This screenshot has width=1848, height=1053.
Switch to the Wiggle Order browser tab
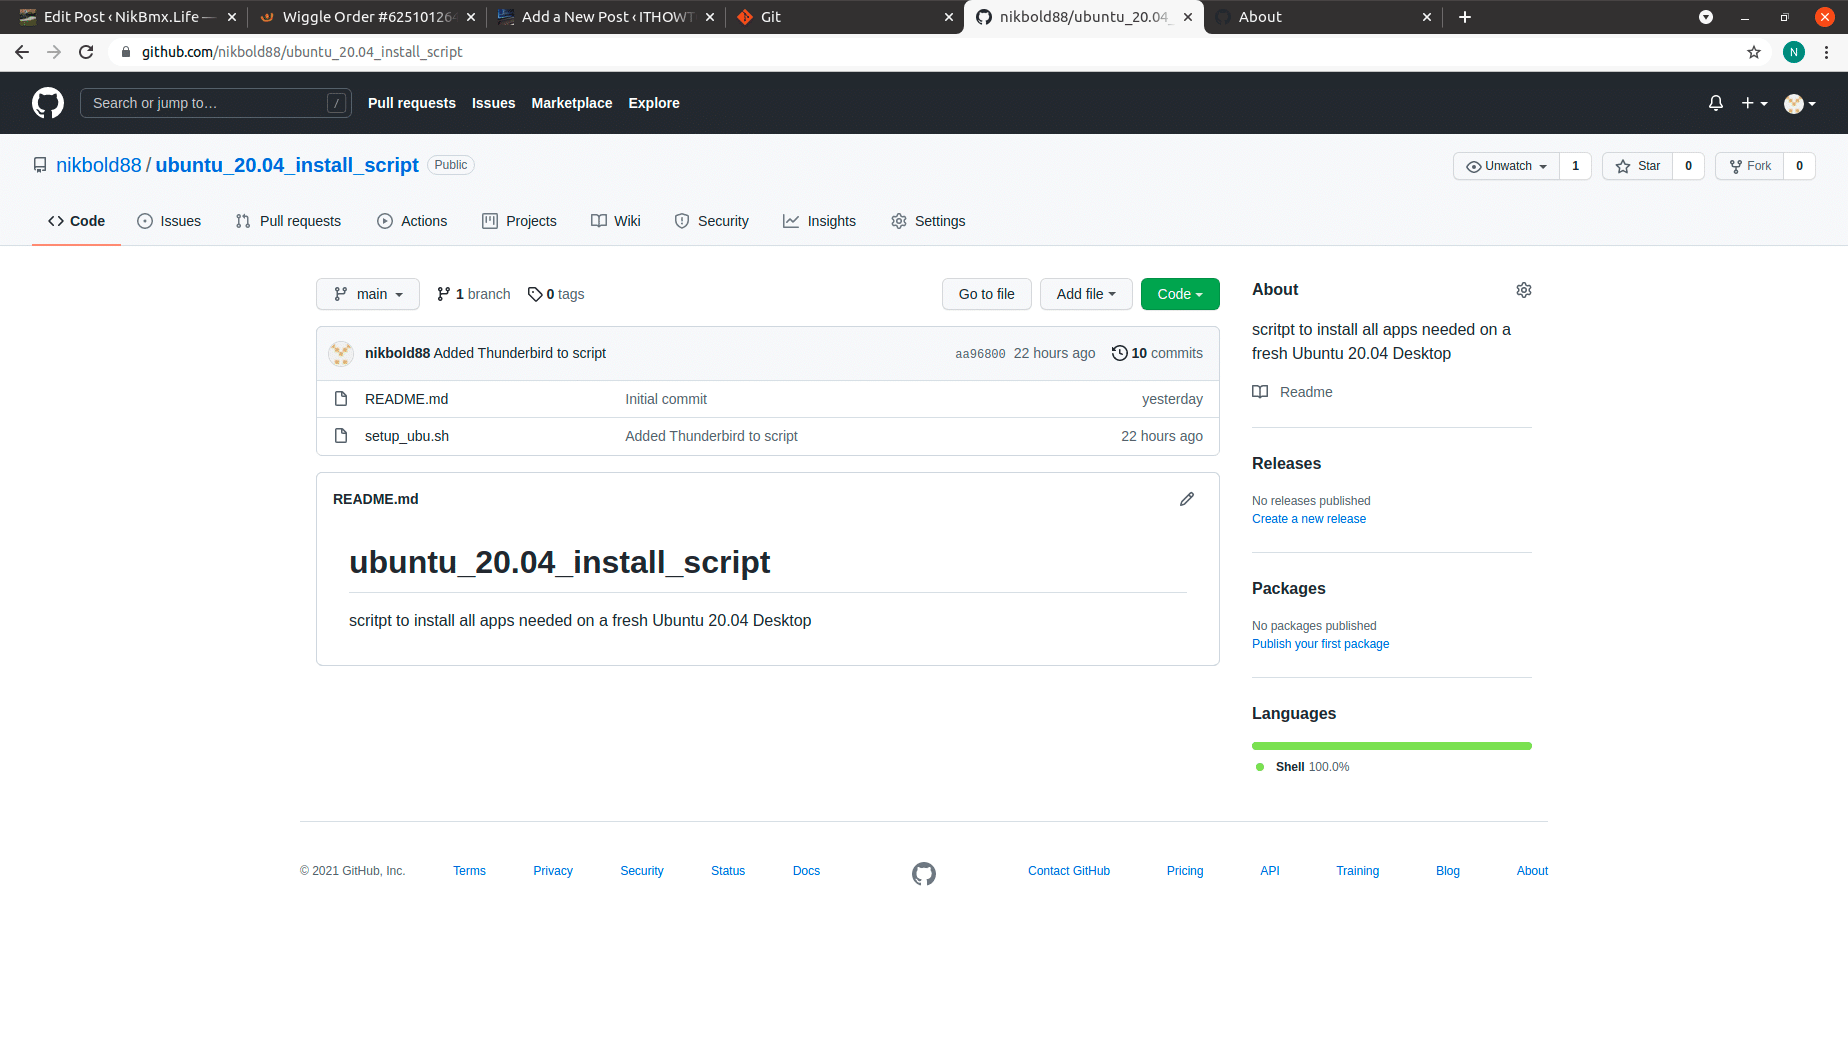tap(367, 17)
